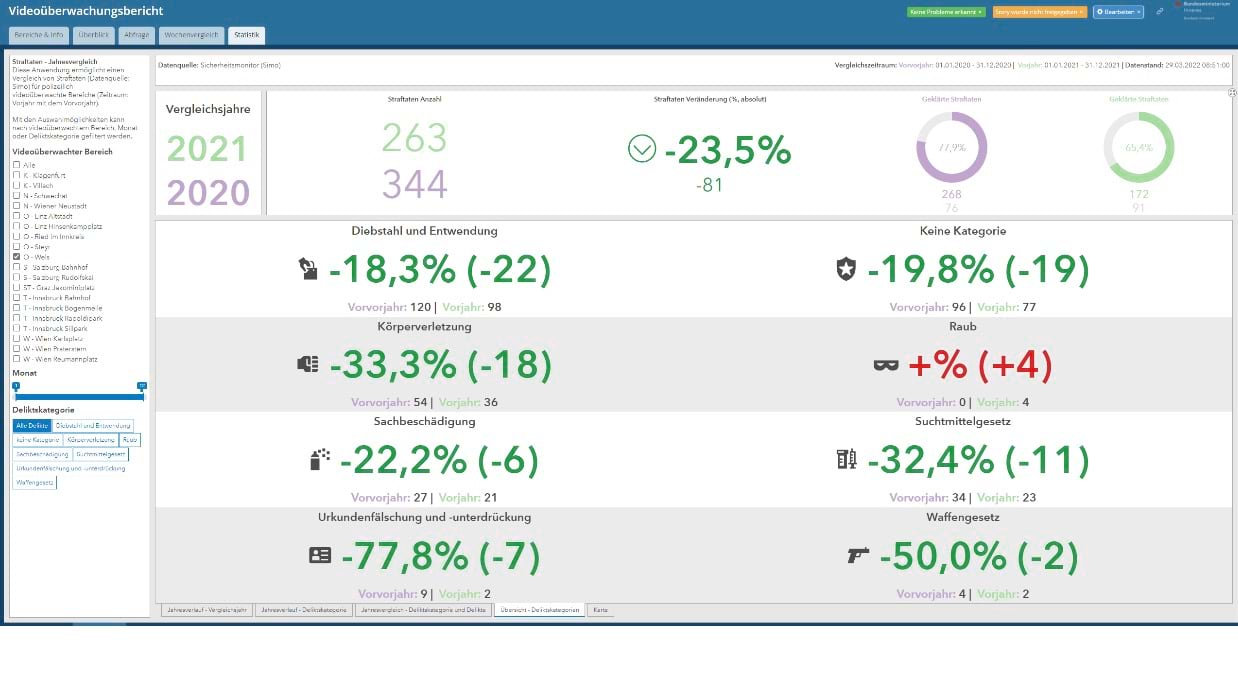Click the left handle of Monat slider

pos(16,386)
